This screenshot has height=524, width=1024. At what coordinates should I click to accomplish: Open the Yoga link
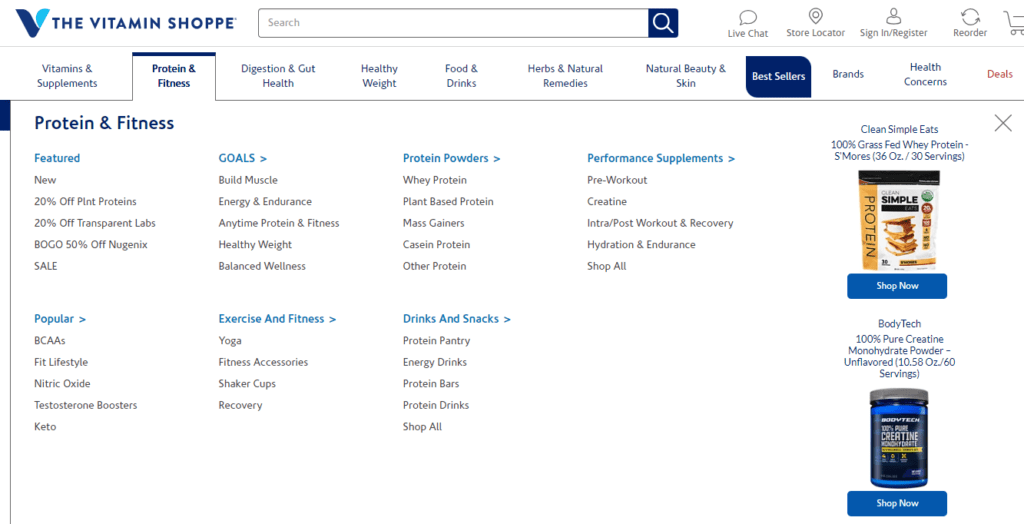coord(230,340)
